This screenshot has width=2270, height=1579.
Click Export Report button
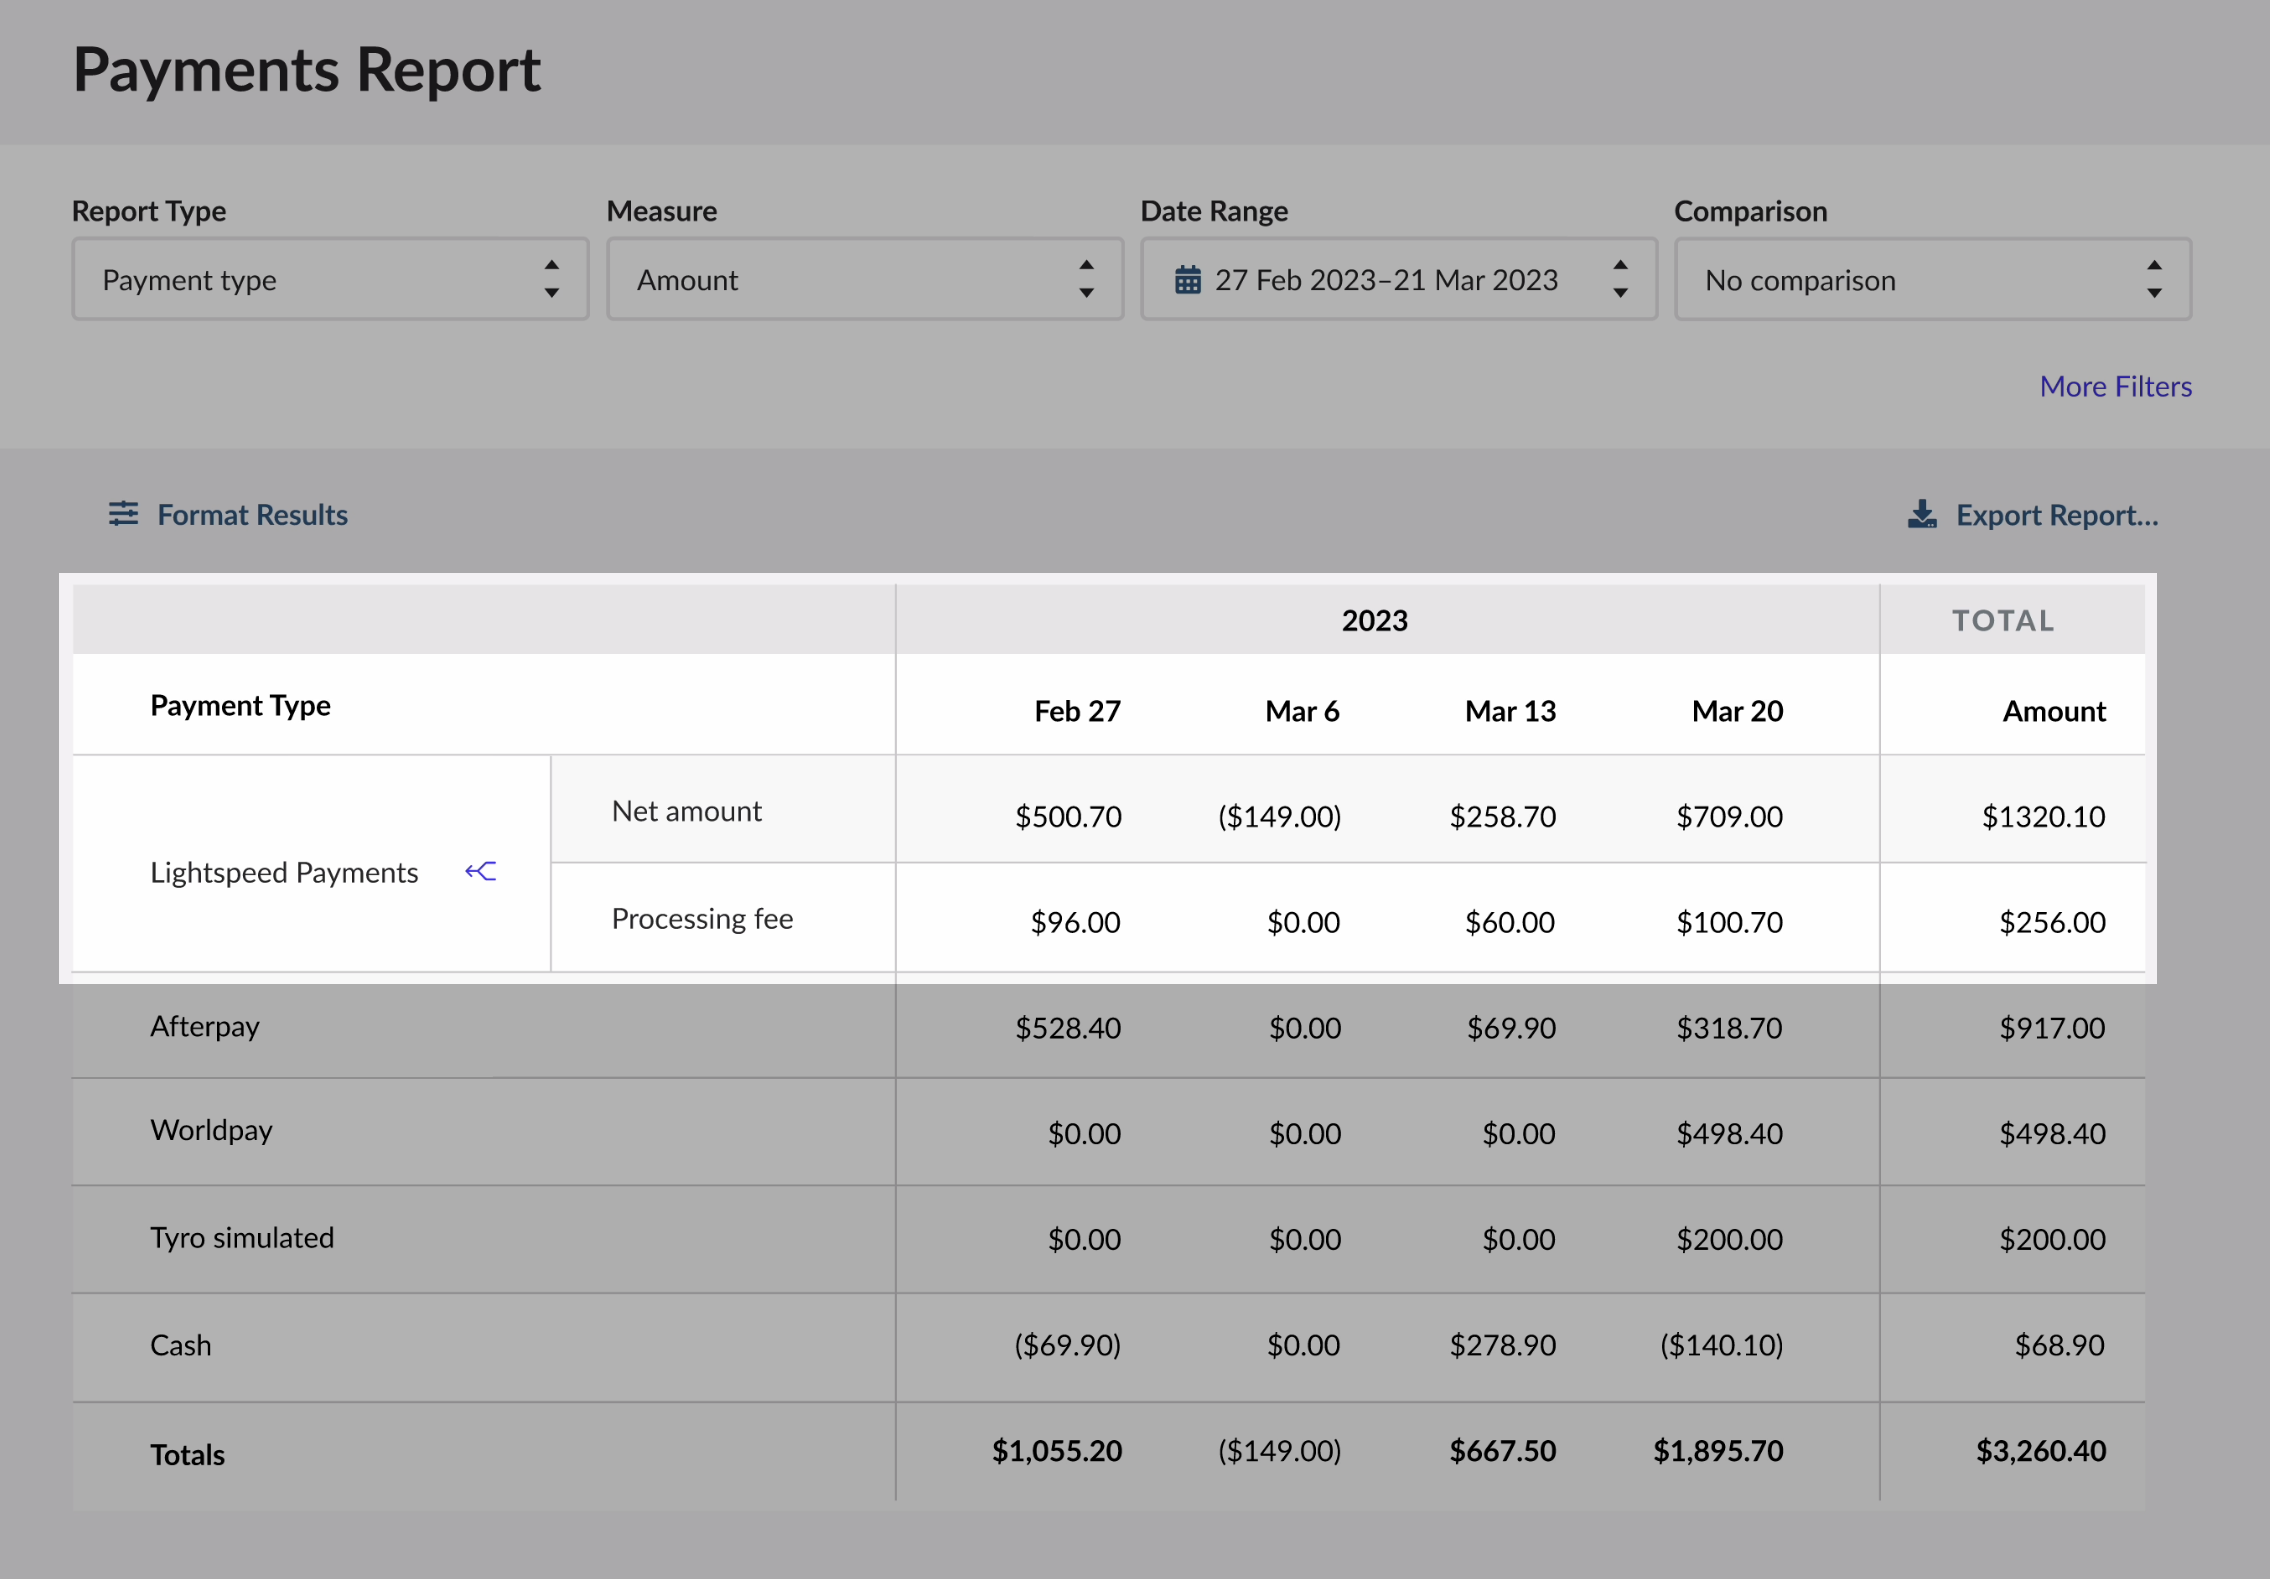point(2056,515)
